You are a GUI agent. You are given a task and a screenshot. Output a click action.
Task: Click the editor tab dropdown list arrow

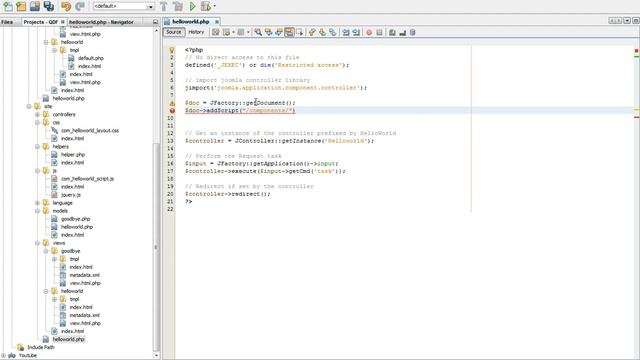point(627,20)
